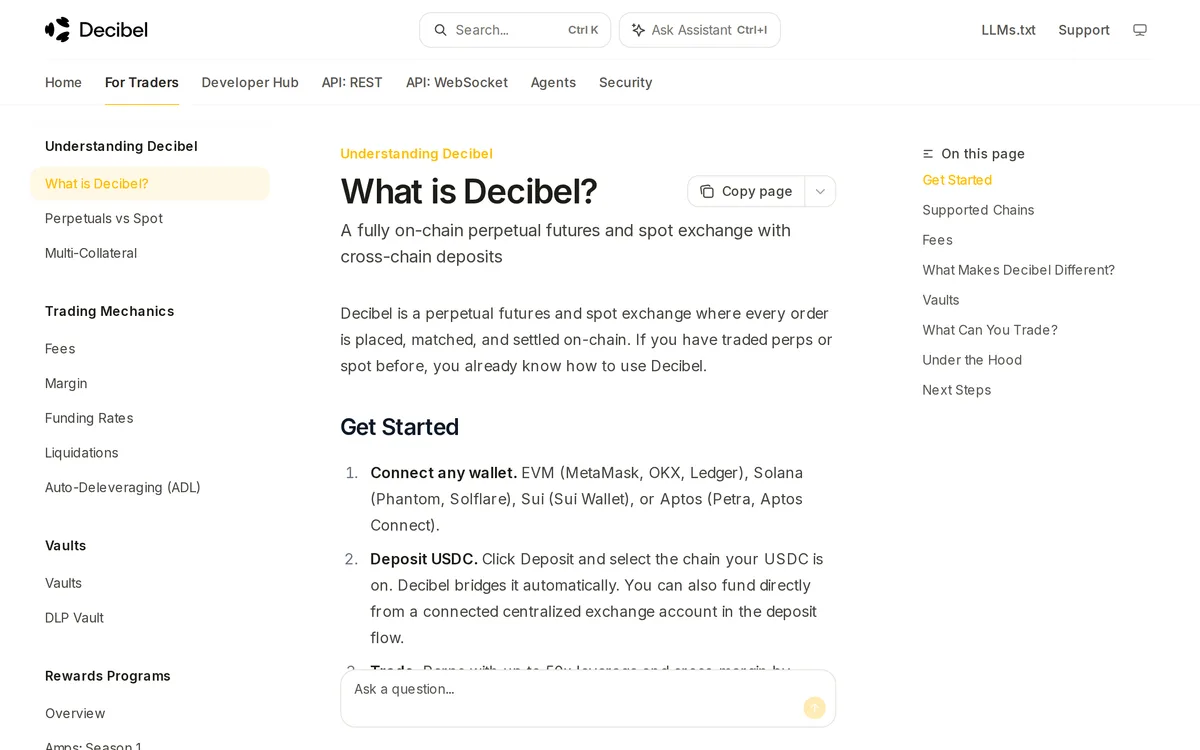Open the Rewards Overview page

75,713
